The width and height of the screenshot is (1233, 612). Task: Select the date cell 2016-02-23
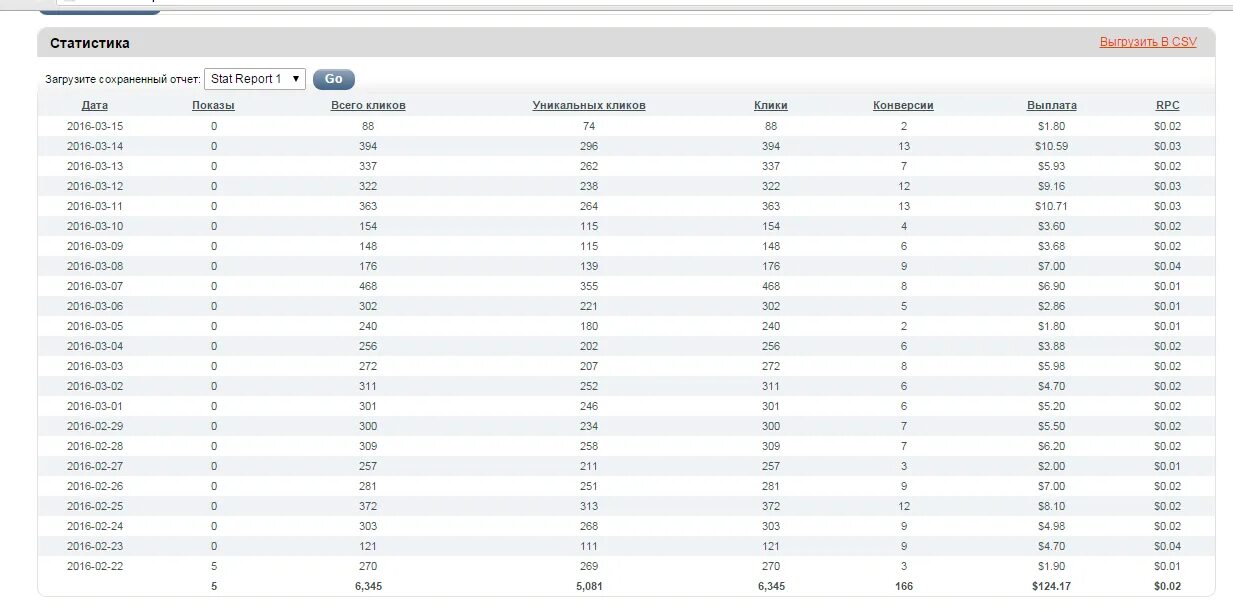pyautogui.click(x=95, y=546)
